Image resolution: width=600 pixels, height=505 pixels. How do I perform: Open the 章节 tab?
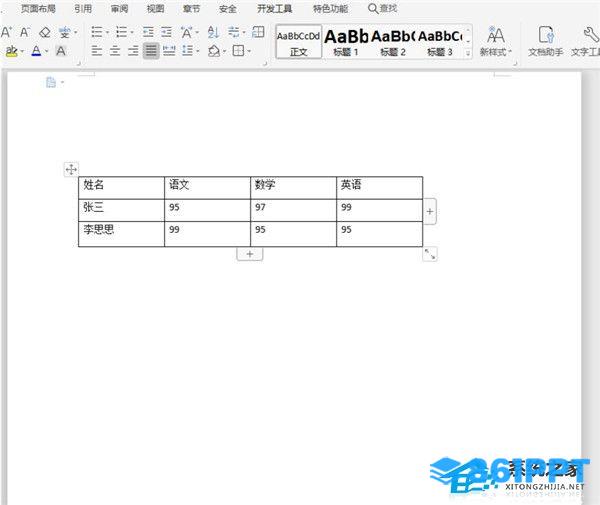pyautogui.click(x=191, y=8)
